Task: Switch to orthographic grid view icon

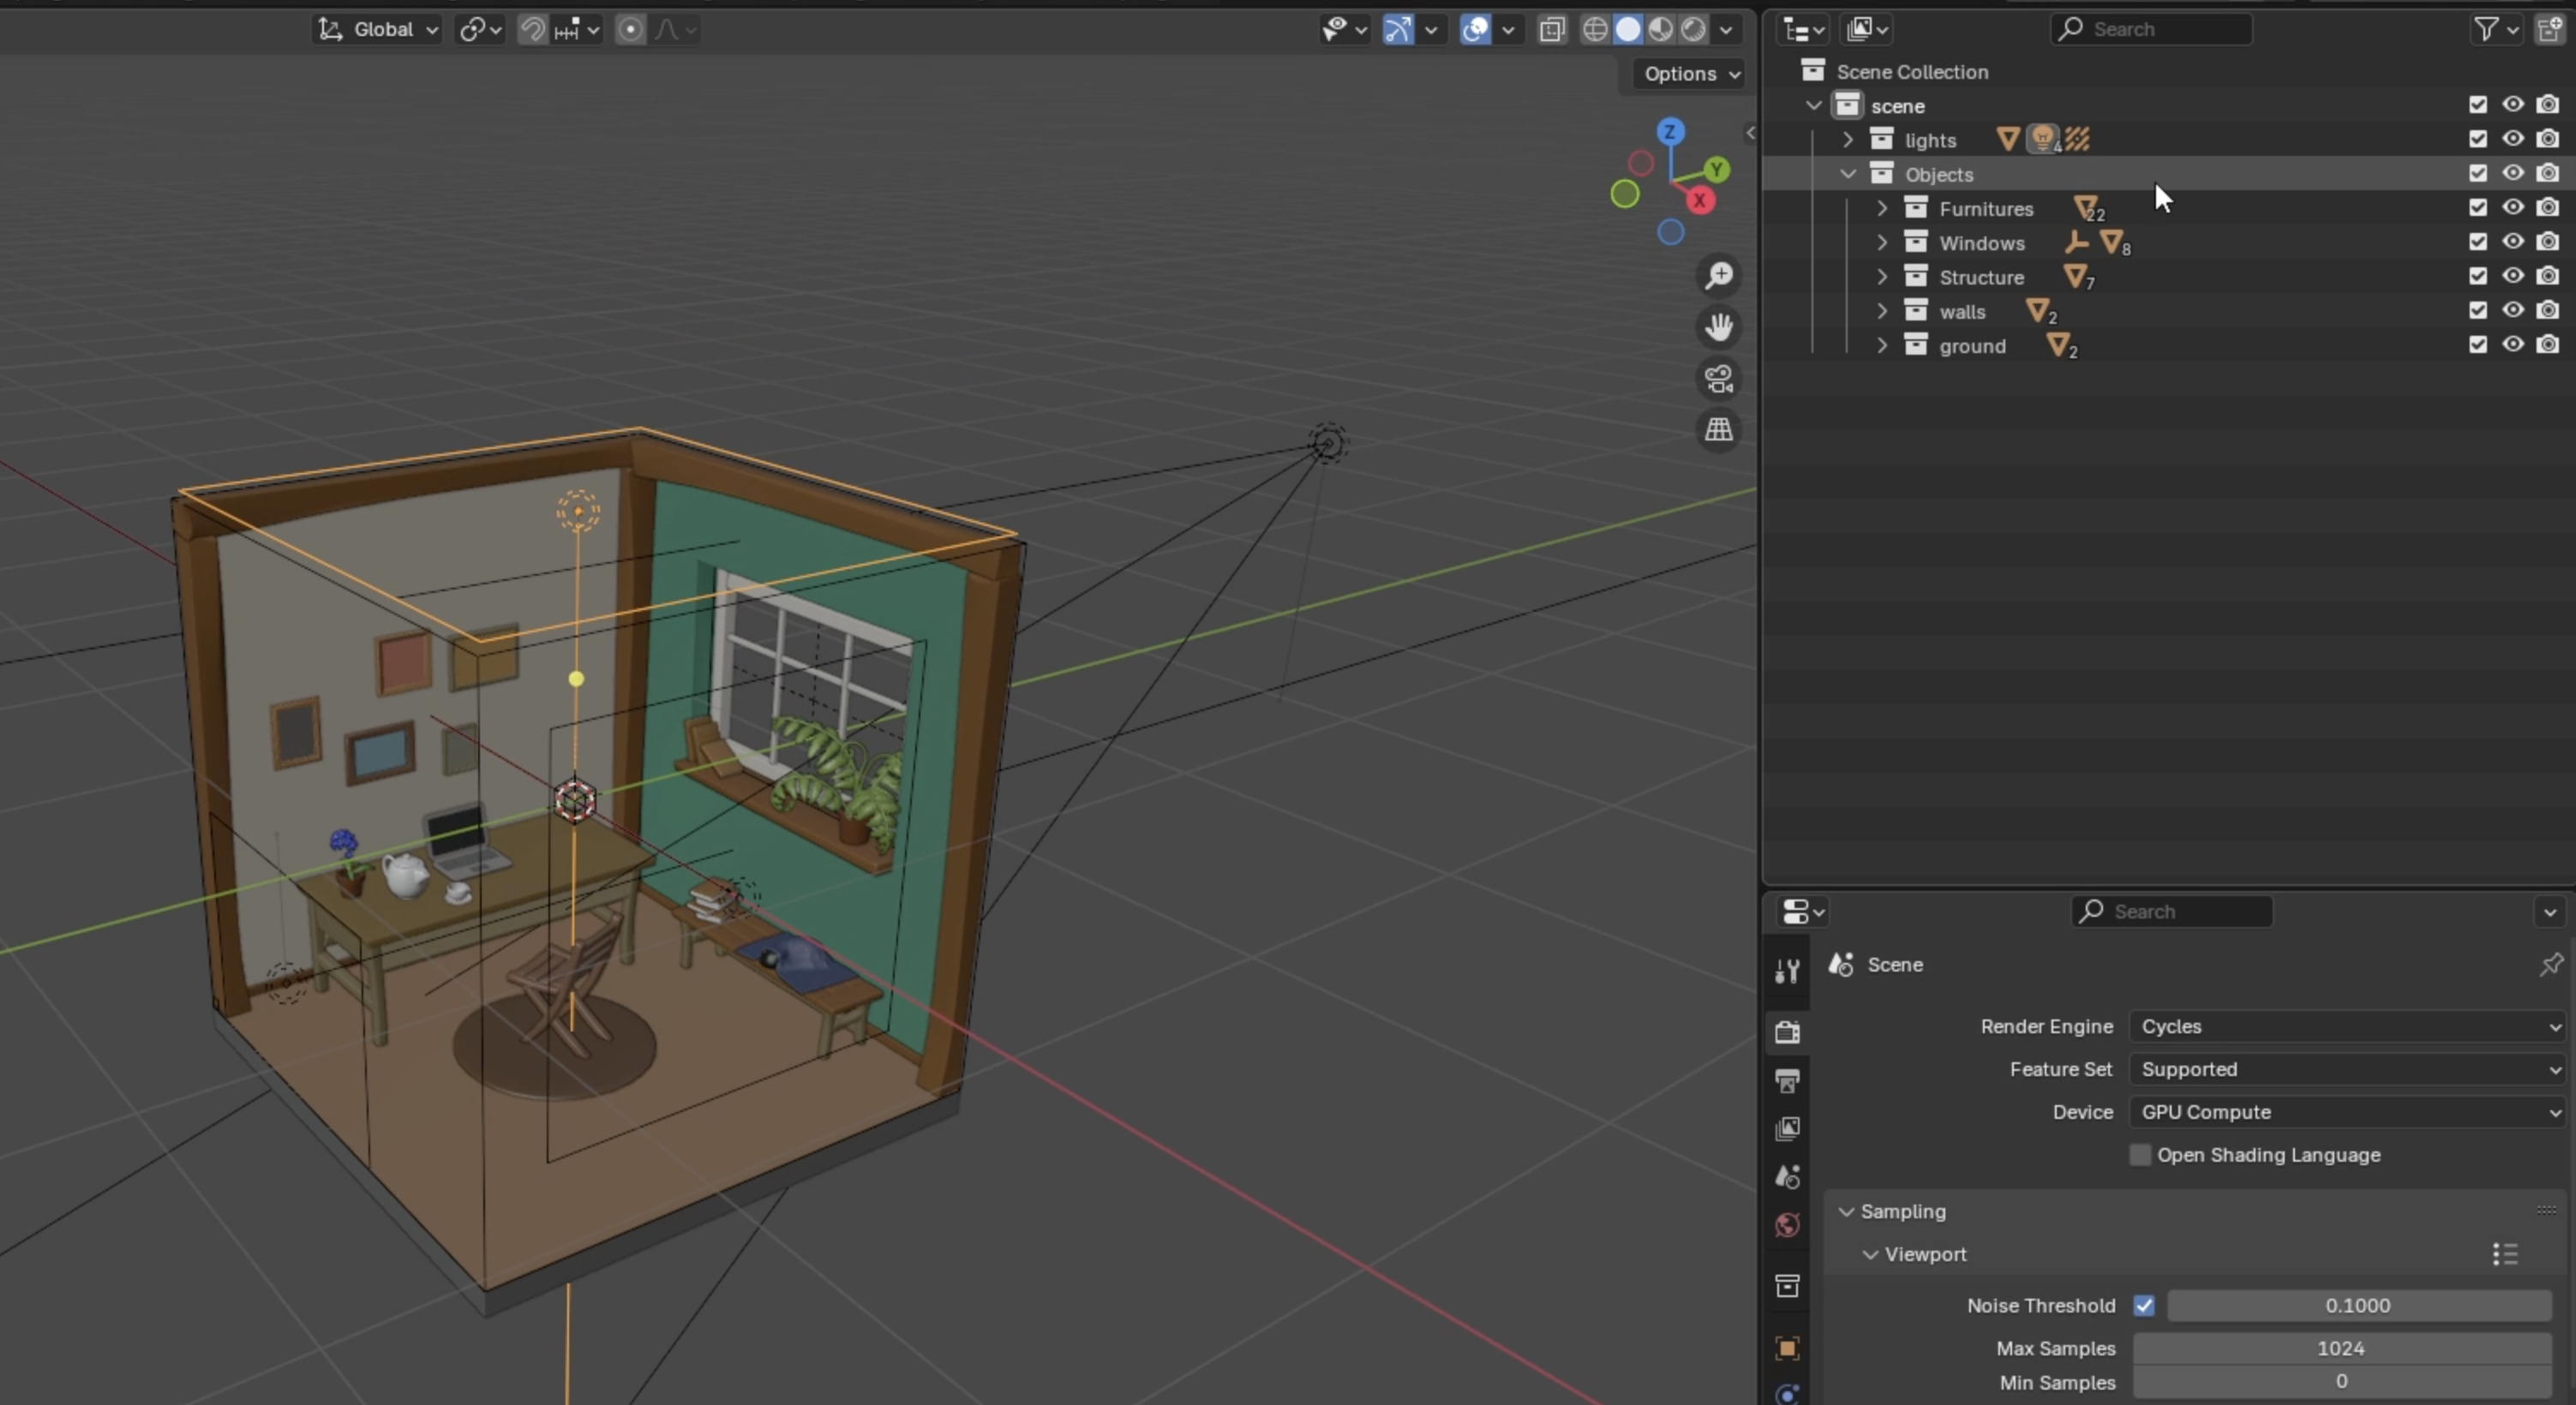Action: pyautogui.click(x=1719, y=430)
